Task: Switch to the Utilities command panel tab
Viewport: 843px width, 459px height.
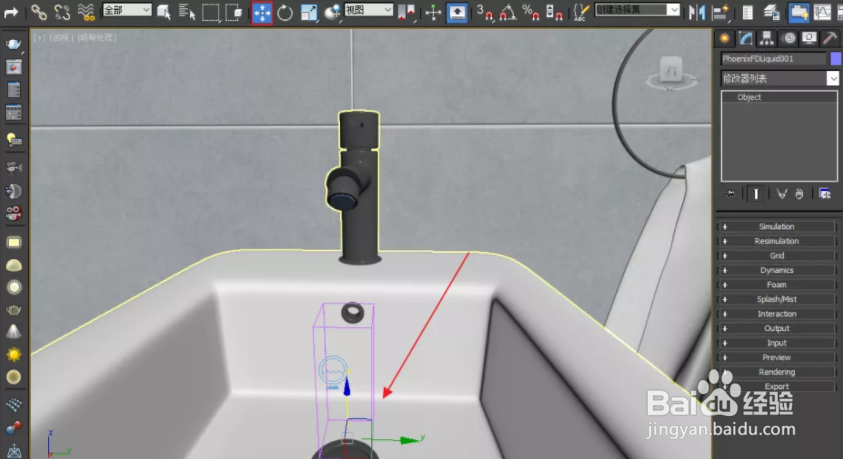Action: (x=830, y=38)
